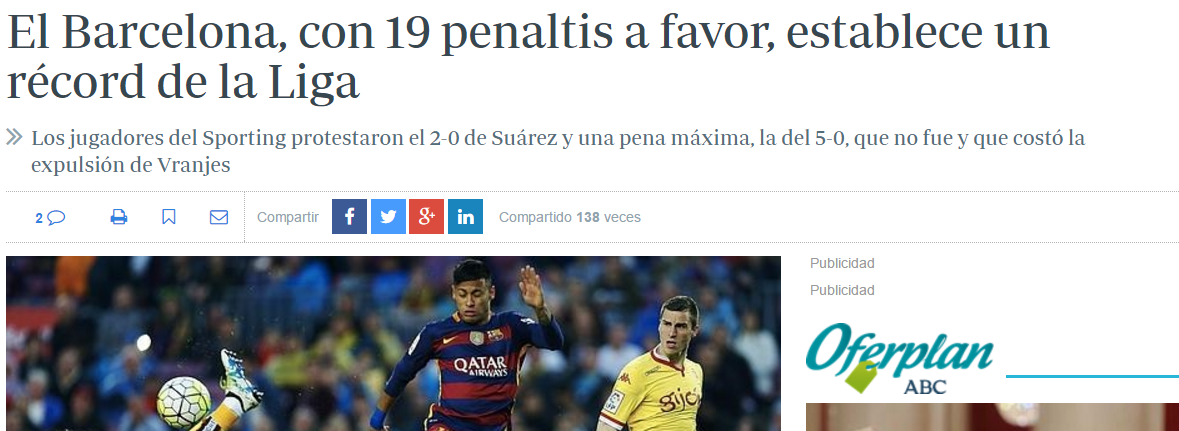Viewport: 1179px width, 431px height.
Task: Click the Compartido 138 veces counter
Action: pos(570,217)
